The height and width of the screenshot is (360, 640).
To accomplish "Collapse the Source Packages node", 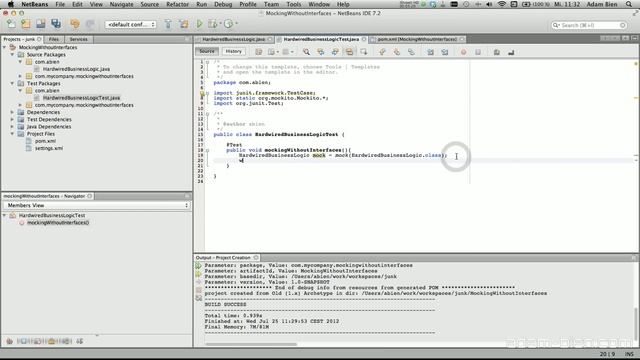I will click(x=12, y=54).
